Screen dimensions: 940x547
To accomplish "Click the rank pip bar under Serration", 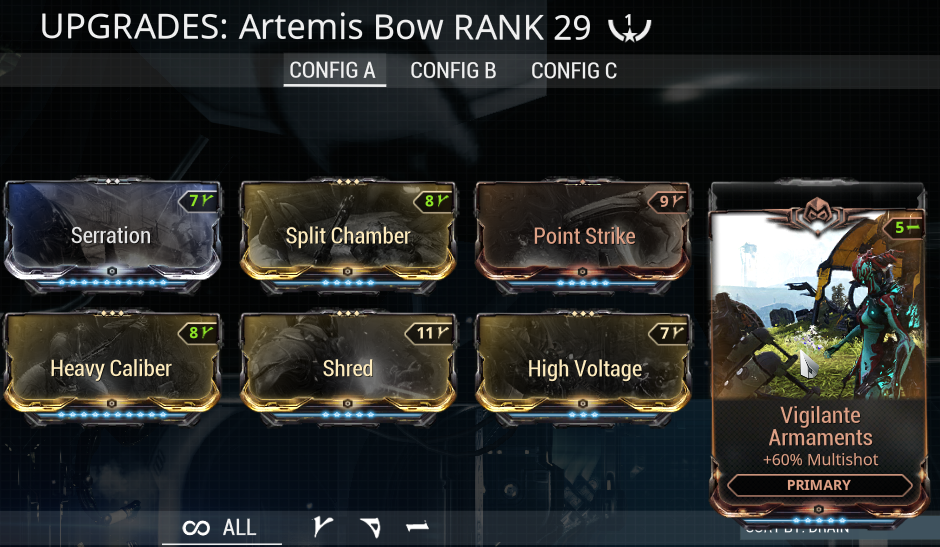I will point(112,282).
